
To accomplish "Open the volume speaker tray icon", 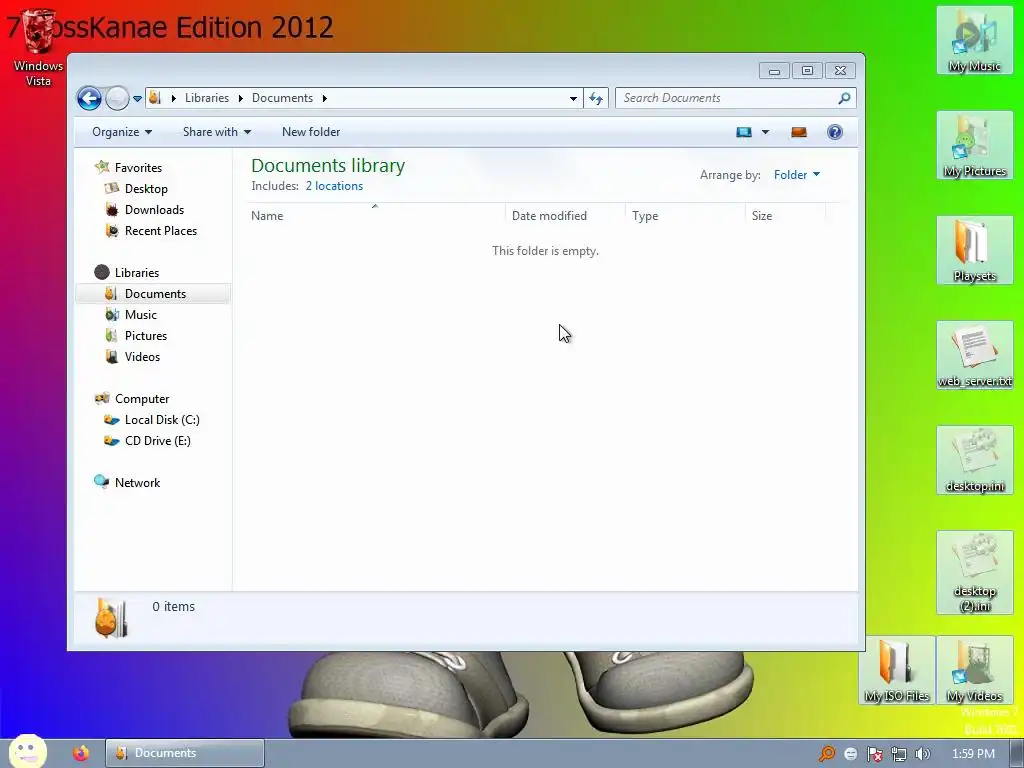I will (922, 754).
